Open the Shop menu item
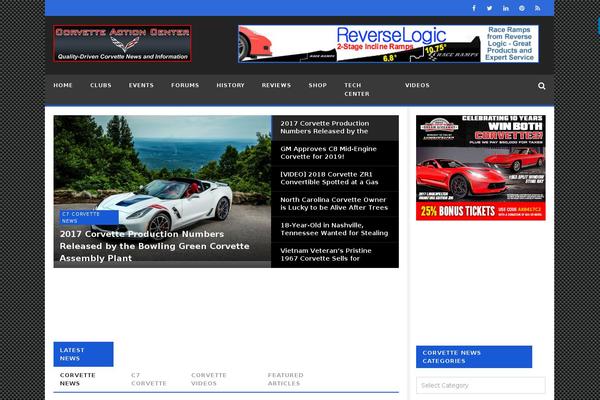Viewport: 600px width, 400px height. point(318,85)
